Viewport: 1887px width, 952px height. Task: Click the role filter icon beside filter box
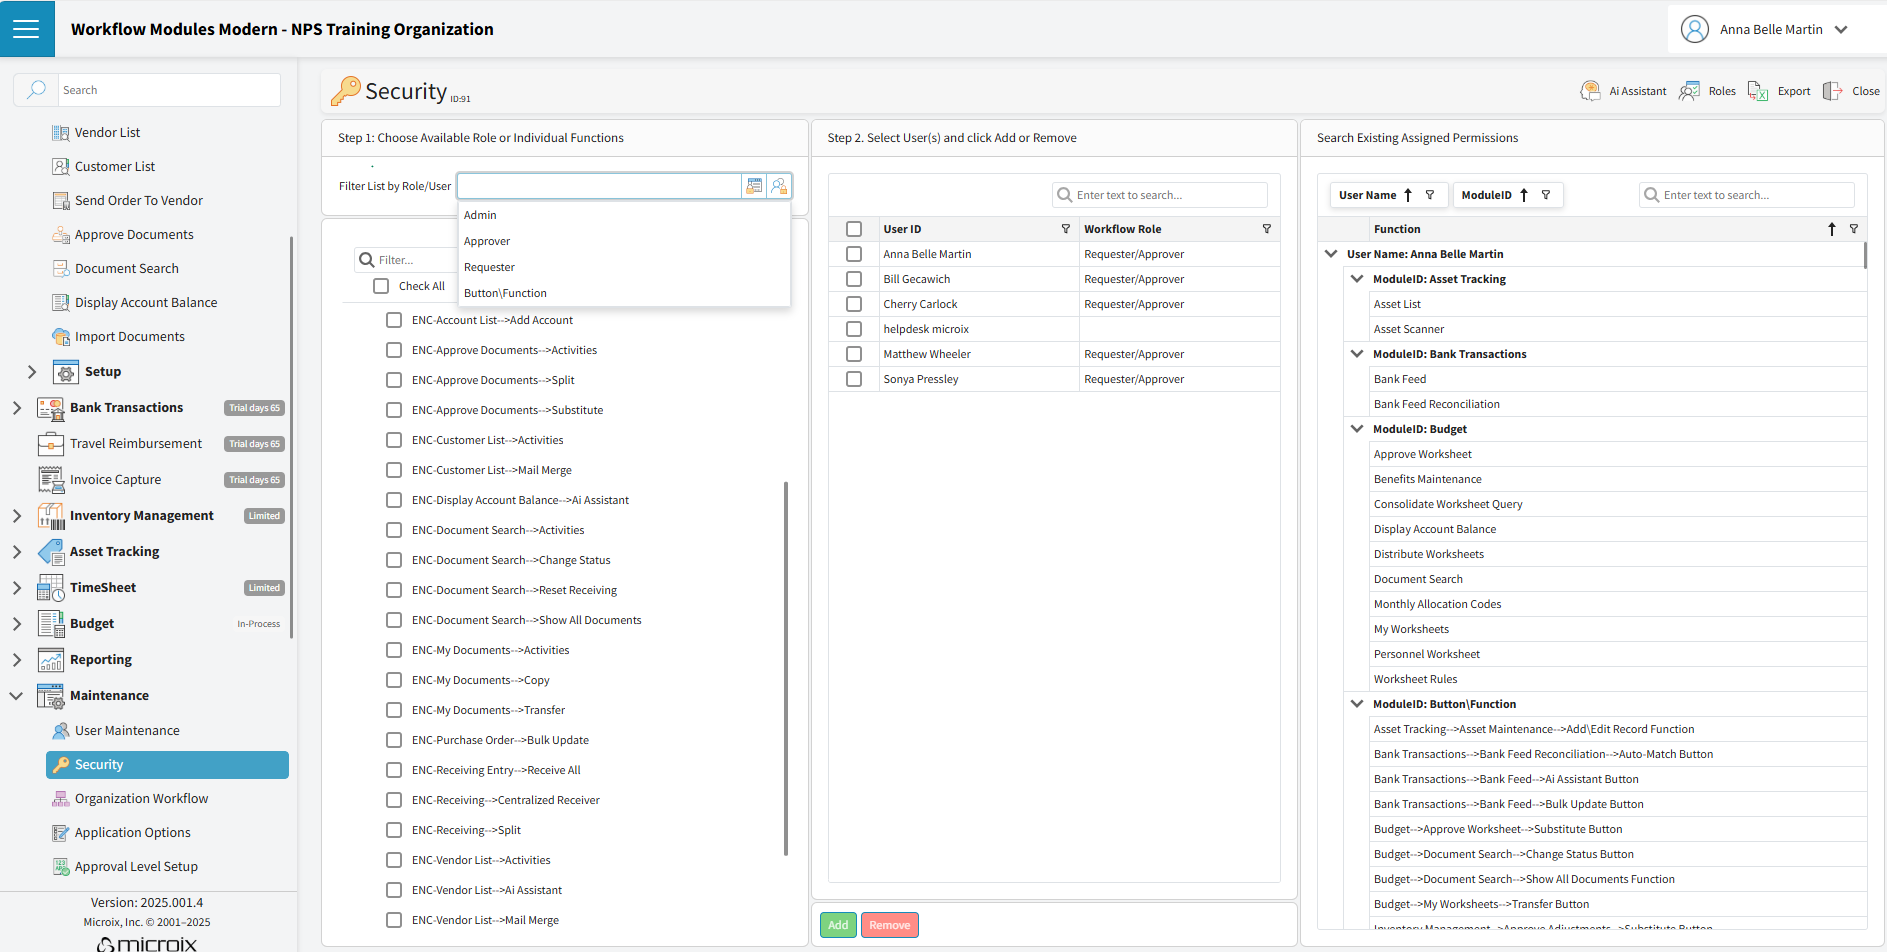coord(754,186)
